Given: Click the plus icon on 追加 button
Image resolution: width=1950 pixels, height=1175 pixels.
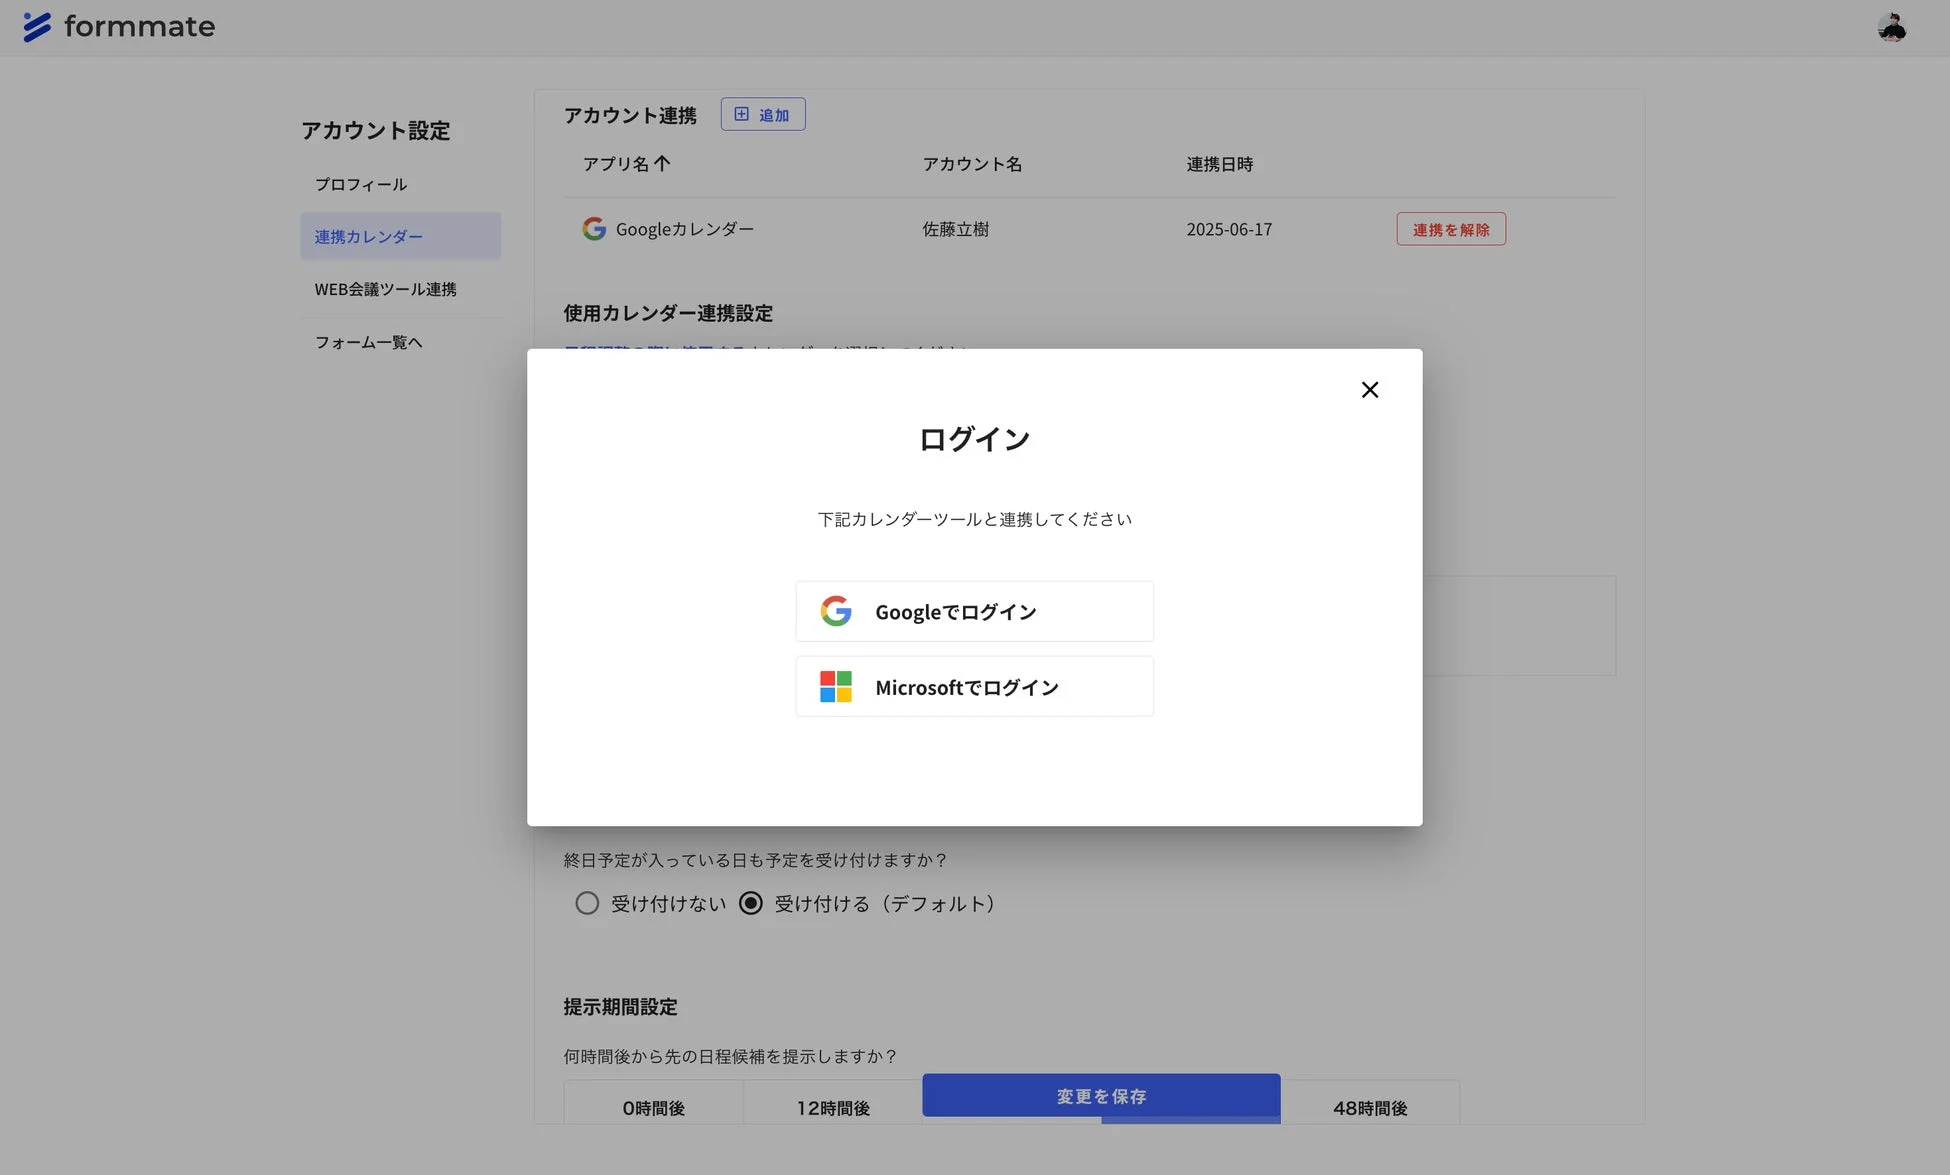Looking at the screenshot, I should pos(740,113).
